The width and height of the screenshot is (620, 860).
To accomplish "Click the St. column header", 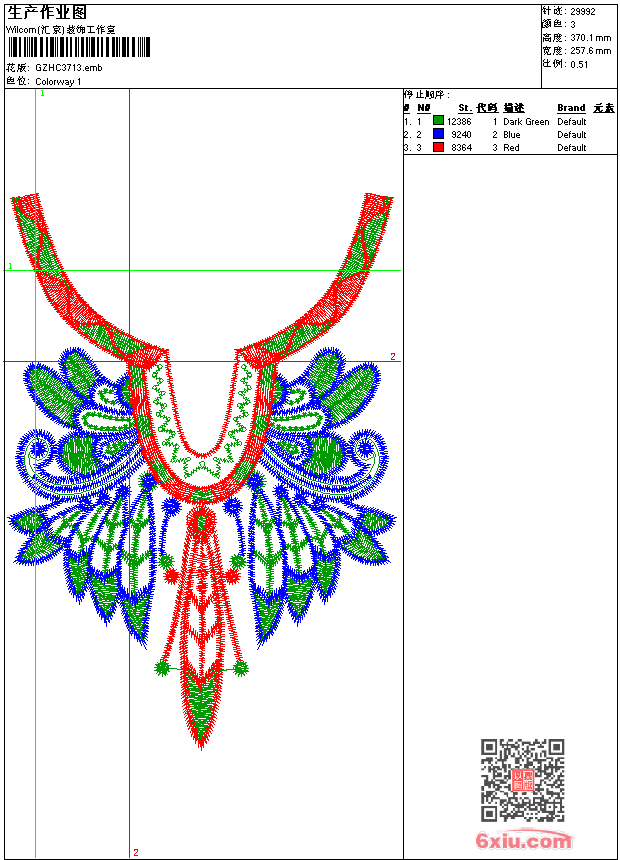I will (464, 108).
